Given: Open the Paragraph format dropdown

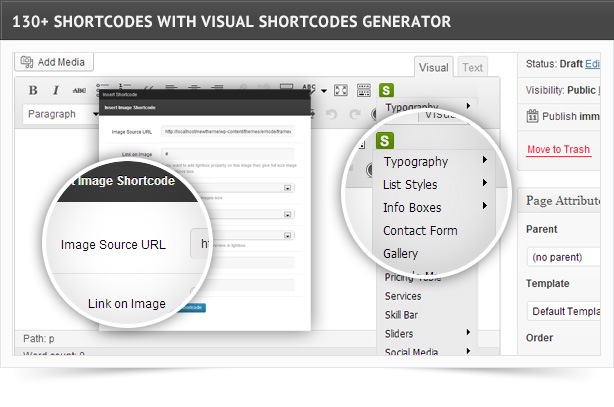Looking at the screenshot, I should (x=60, y=114).
